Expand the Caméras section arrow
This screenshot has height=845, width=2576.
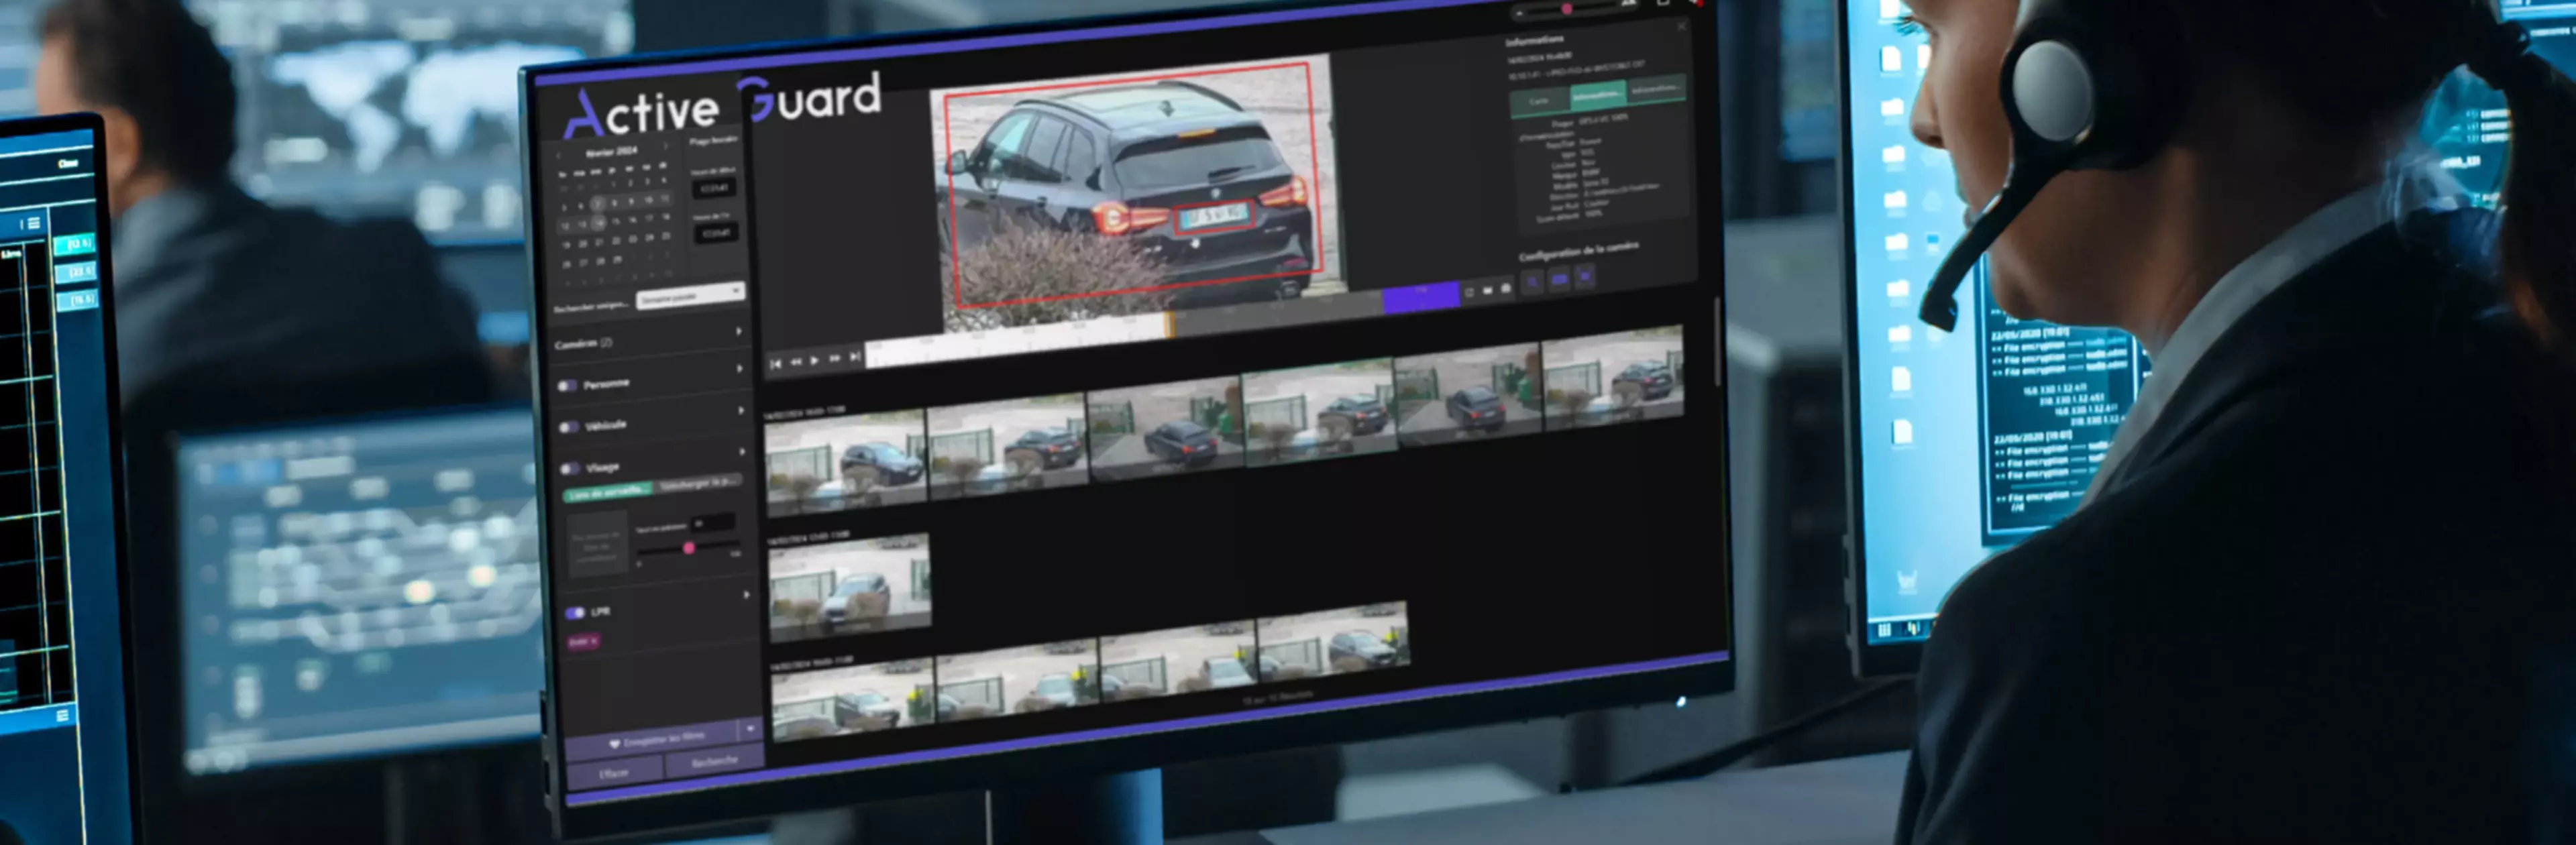(x=739, y=331)
